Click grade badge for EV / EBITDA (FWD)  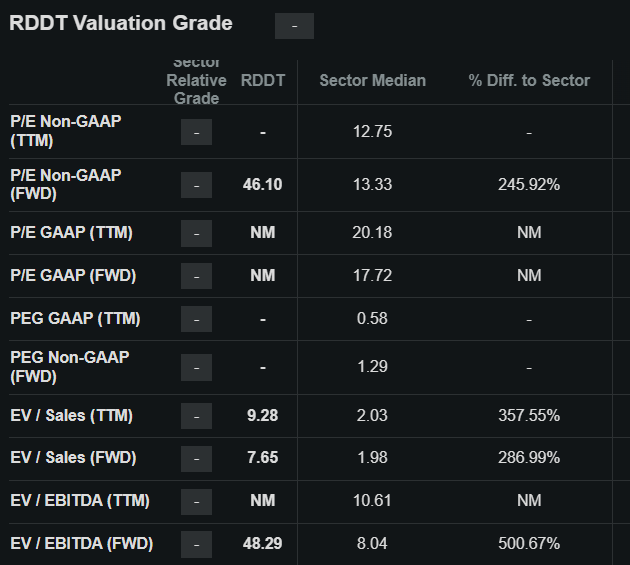(x=196, y=544)
